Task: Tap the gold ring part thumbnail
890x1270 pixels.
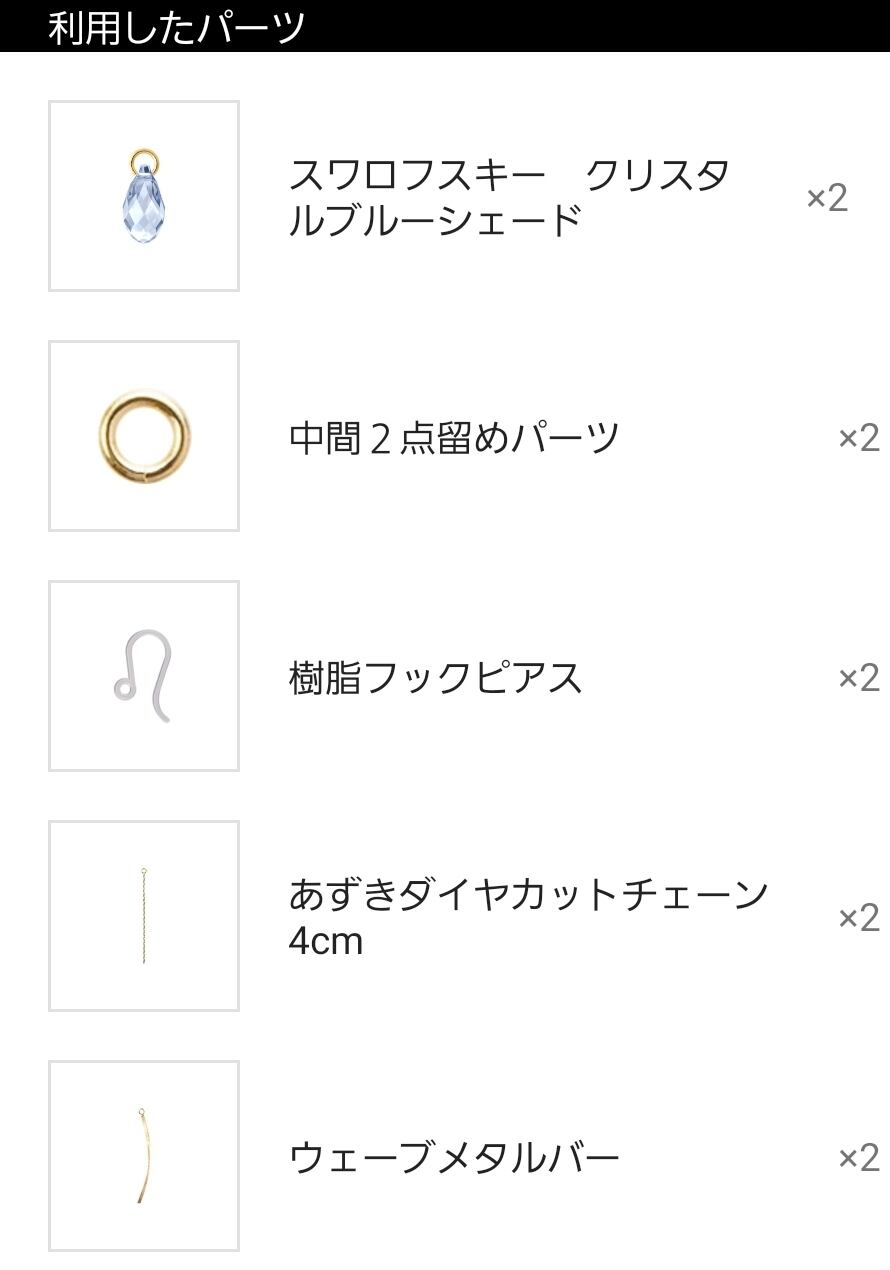Action: tap(144, 436)
